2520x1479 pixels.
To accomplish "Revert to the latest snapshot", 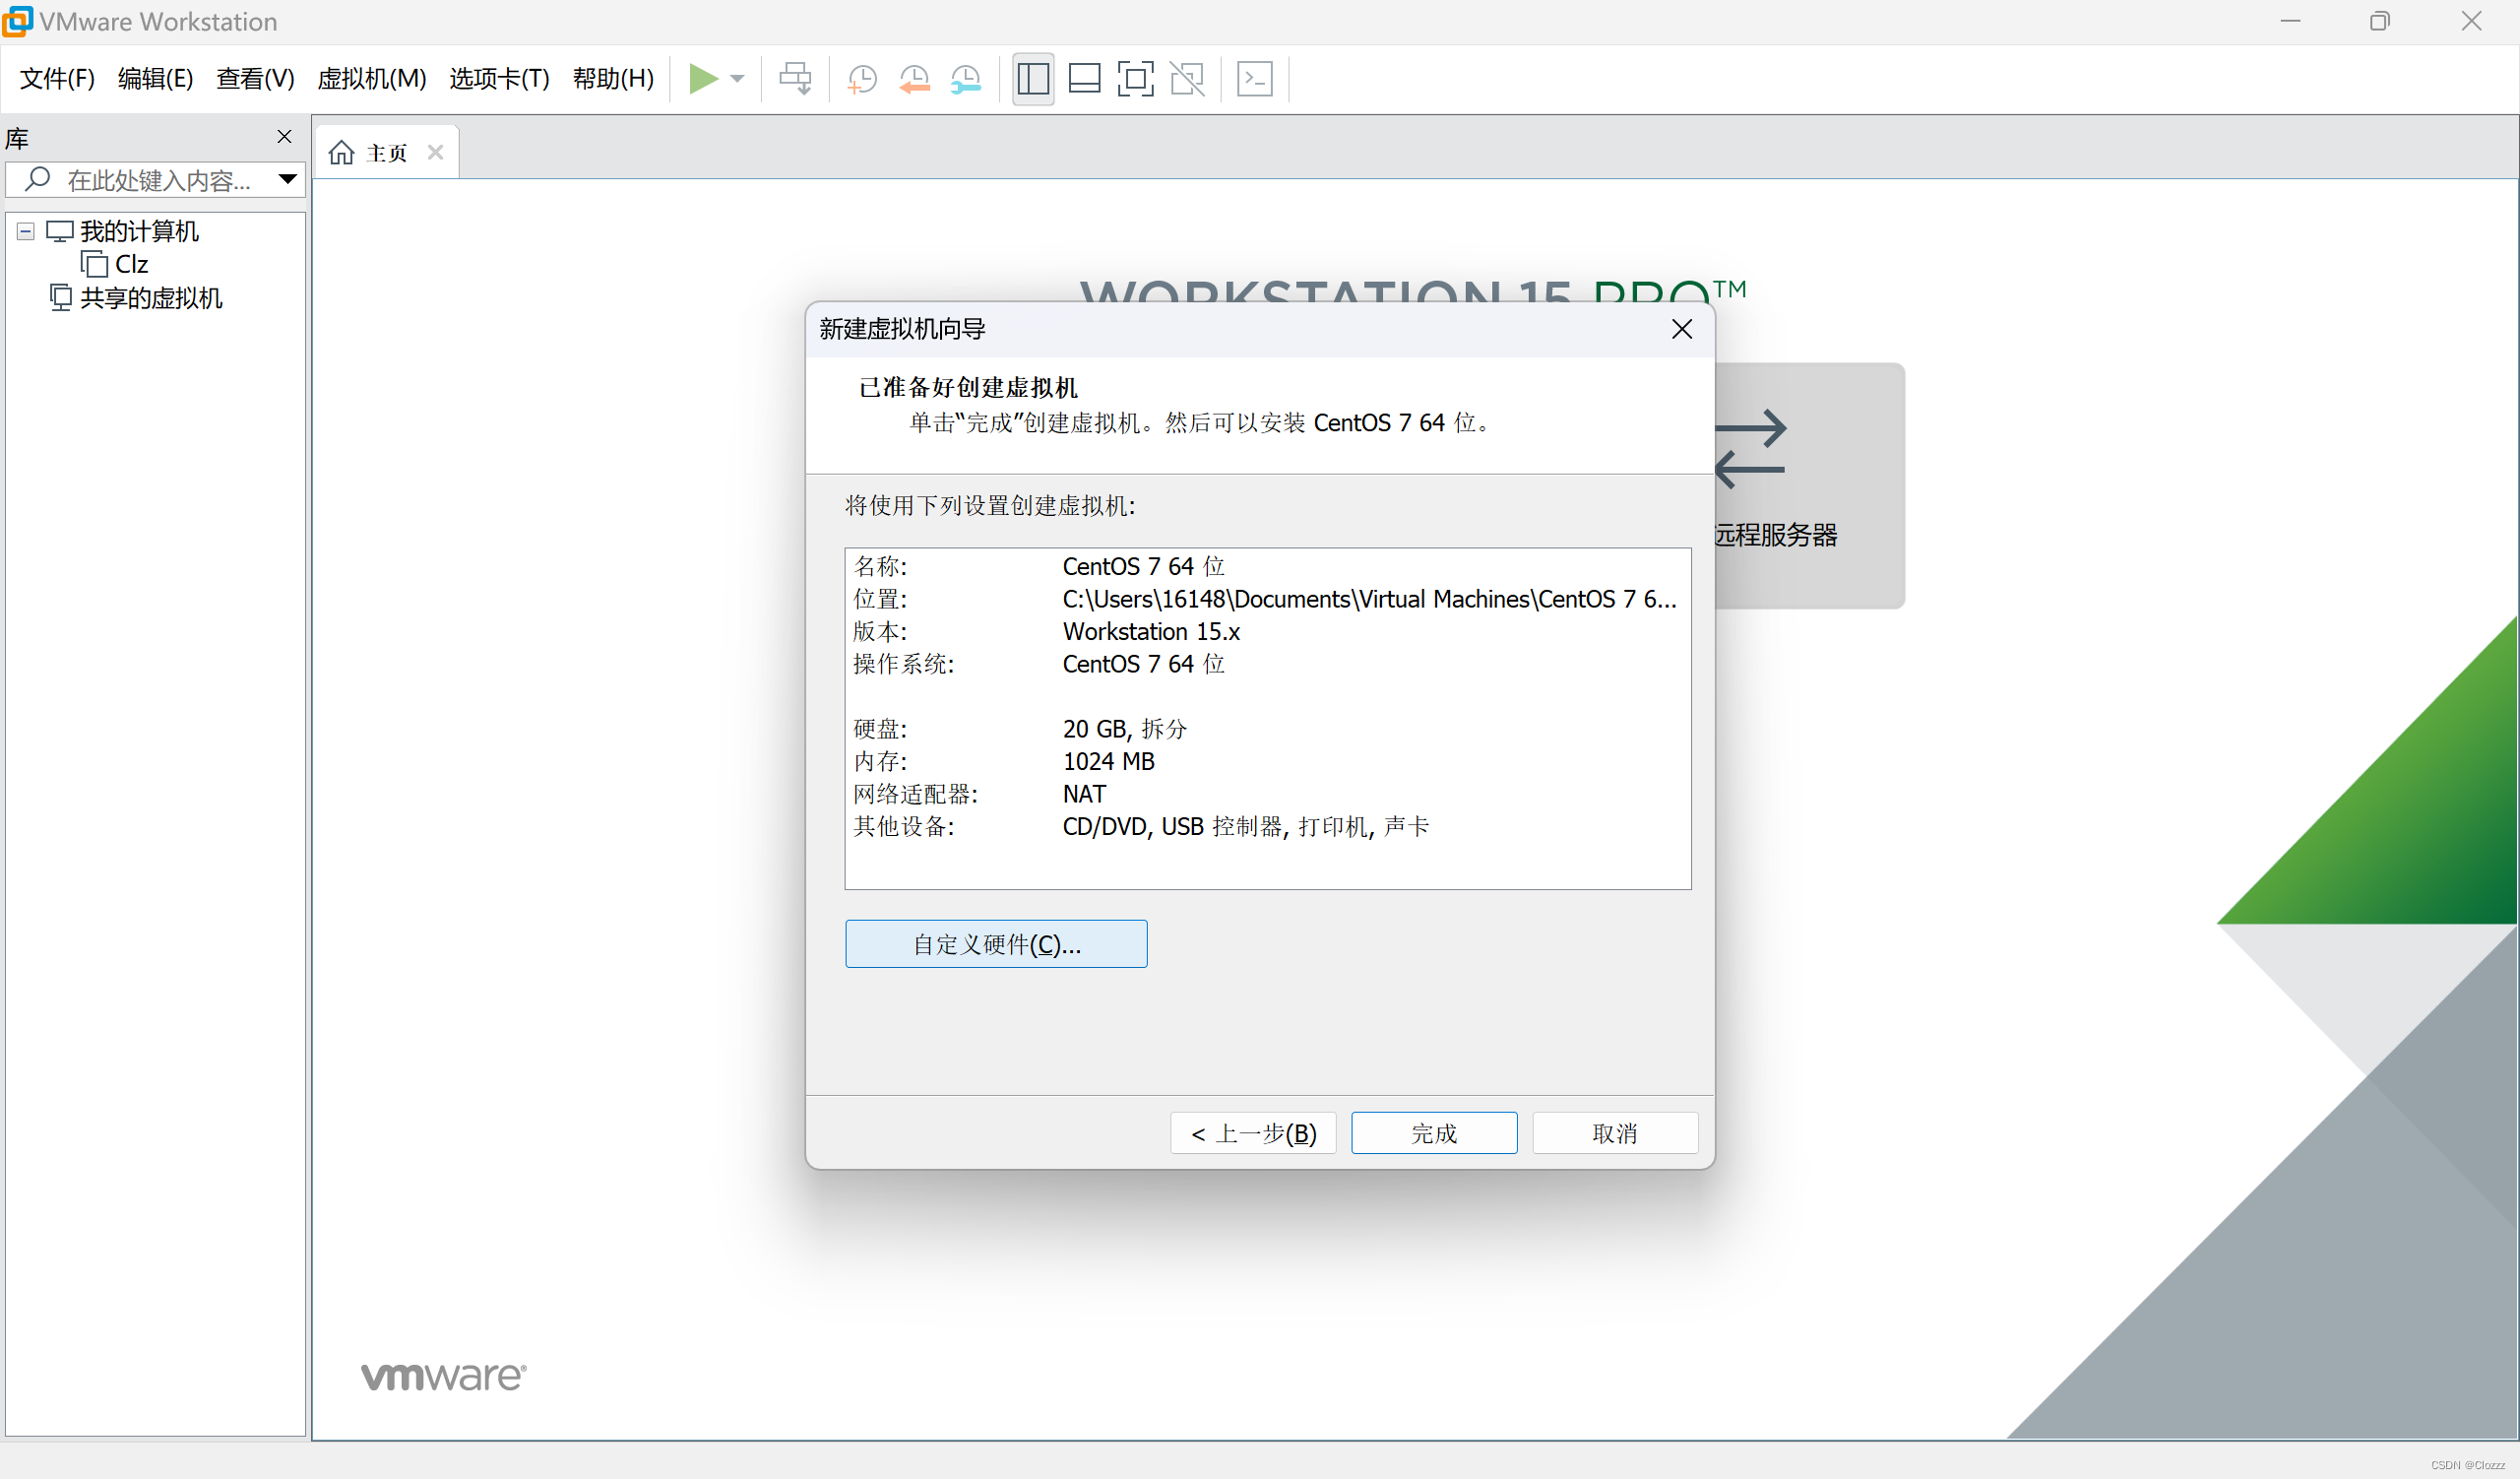I will [x=913, y=79].
